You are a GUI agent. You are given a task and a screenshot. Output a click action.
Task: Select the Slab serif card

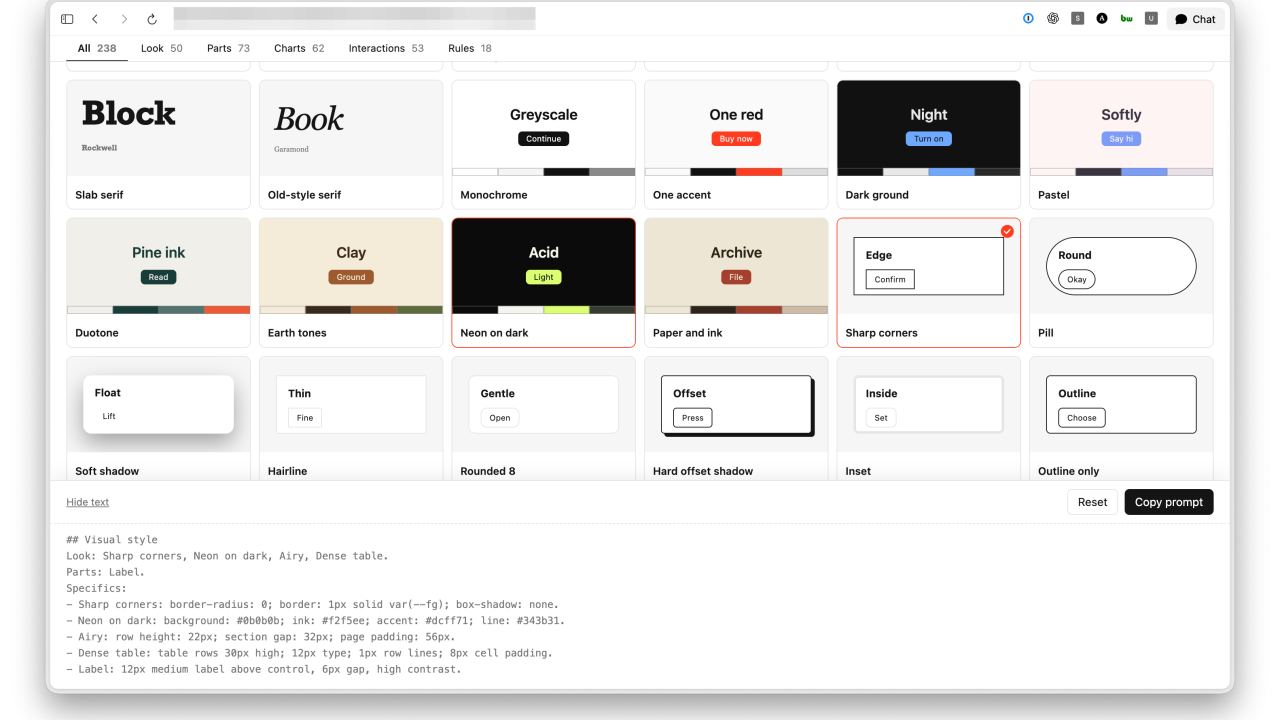click(x=158, y=144)
